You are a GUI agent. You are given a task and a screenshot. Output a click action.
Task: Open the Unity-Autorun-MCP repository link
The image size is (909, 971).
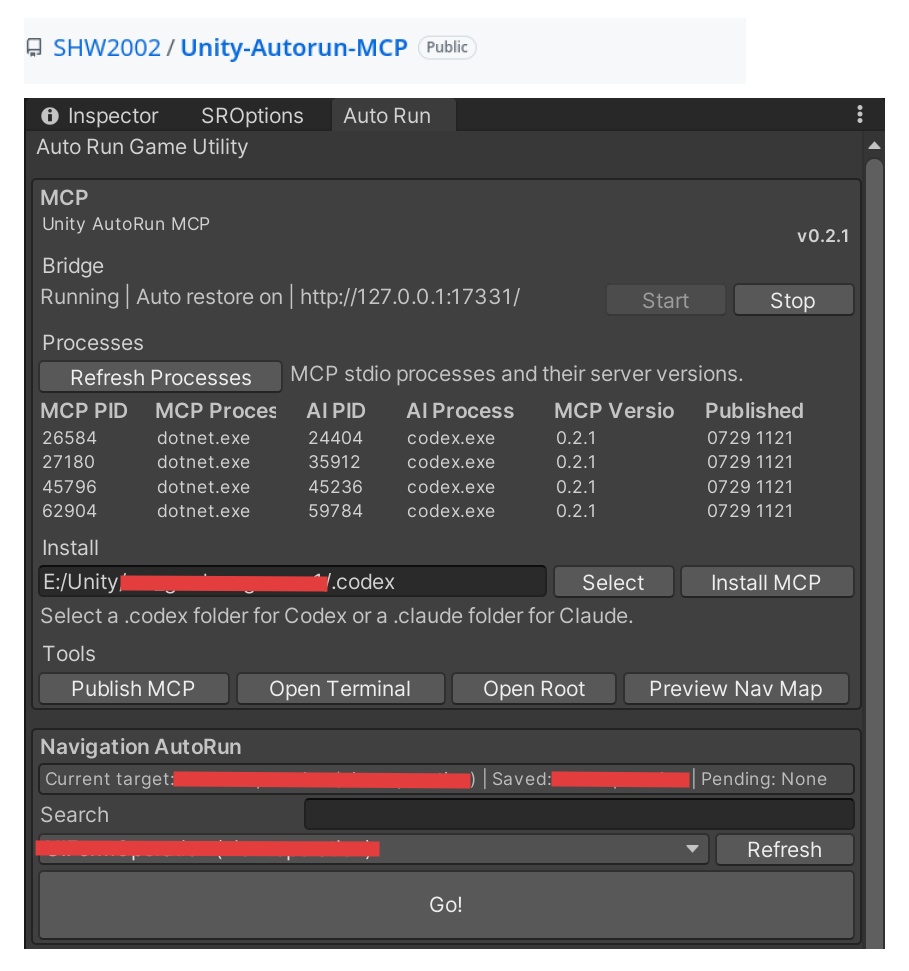[294, 48]
